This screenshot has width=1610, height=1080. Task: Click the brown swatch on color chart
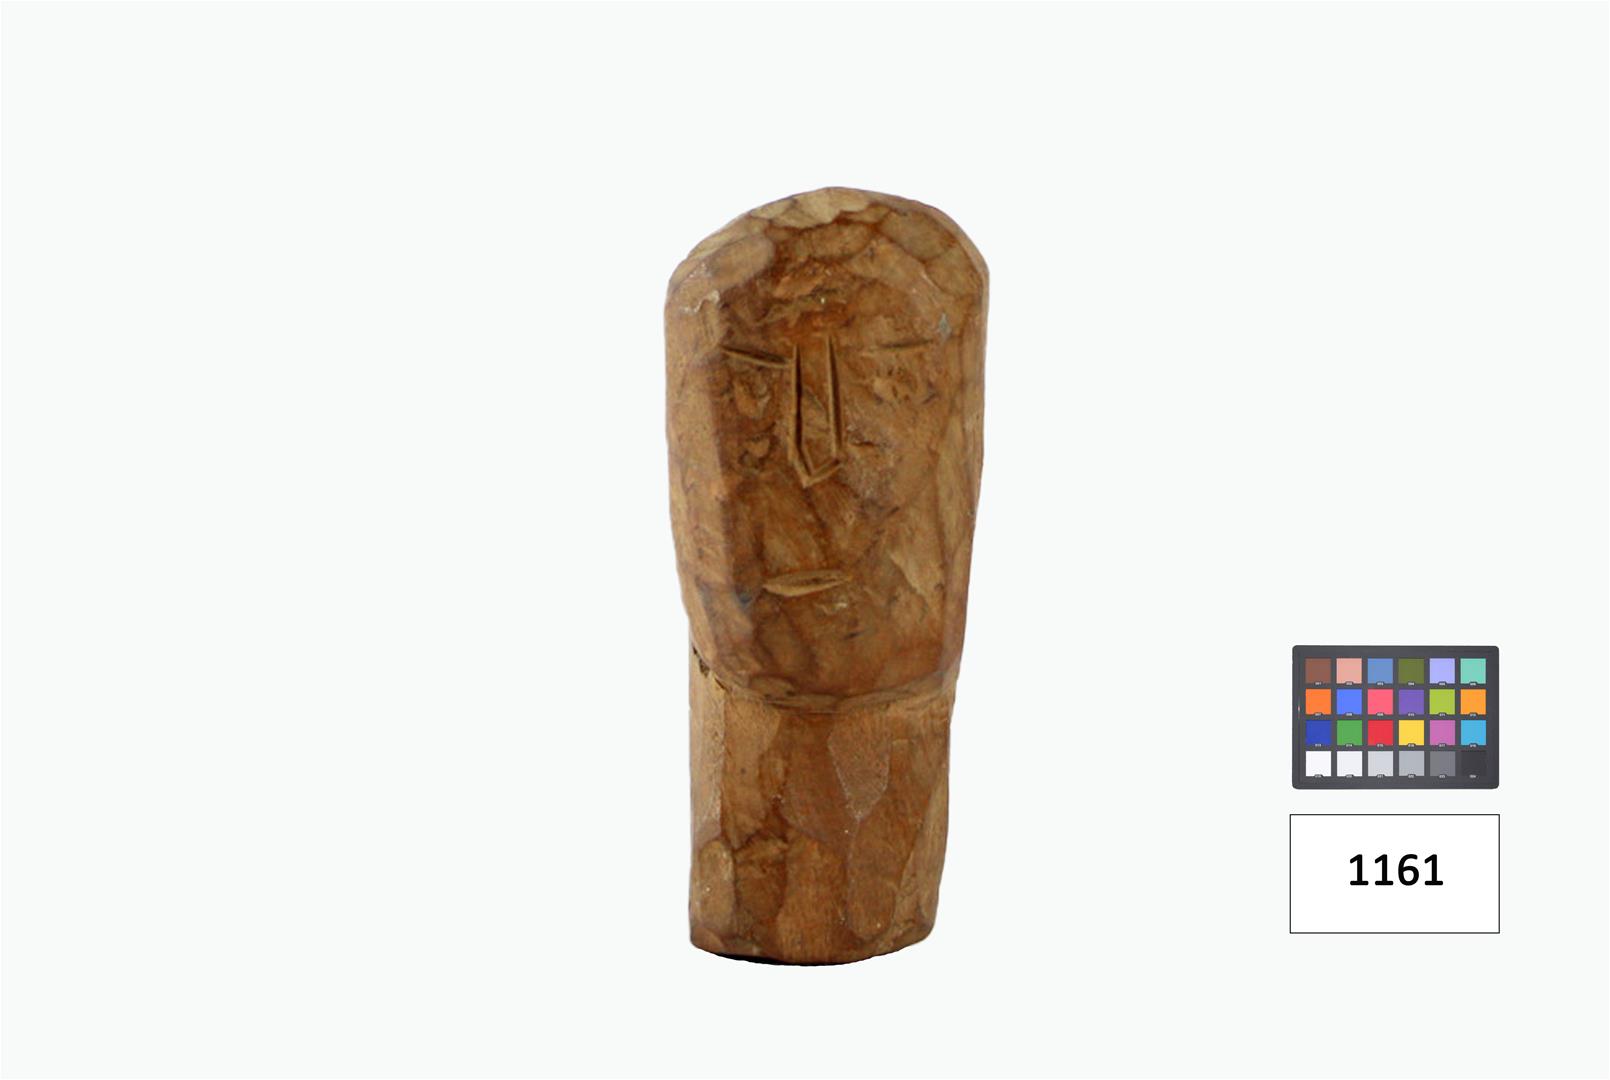[1318, 671]
